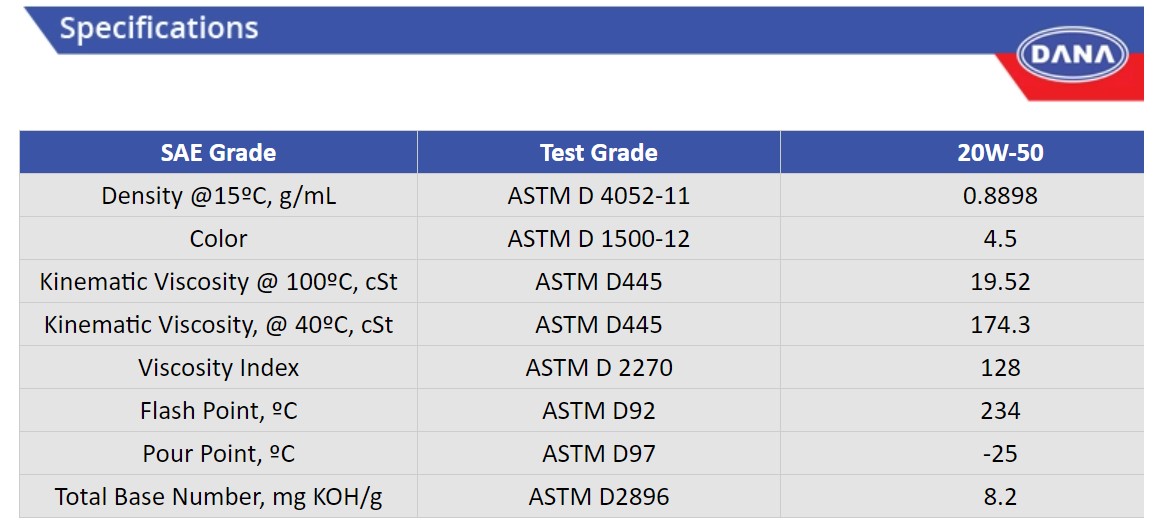The image size is (1157, 529).
Task: Click the 0.8898 density value
Action: [x=1000, y=196]
